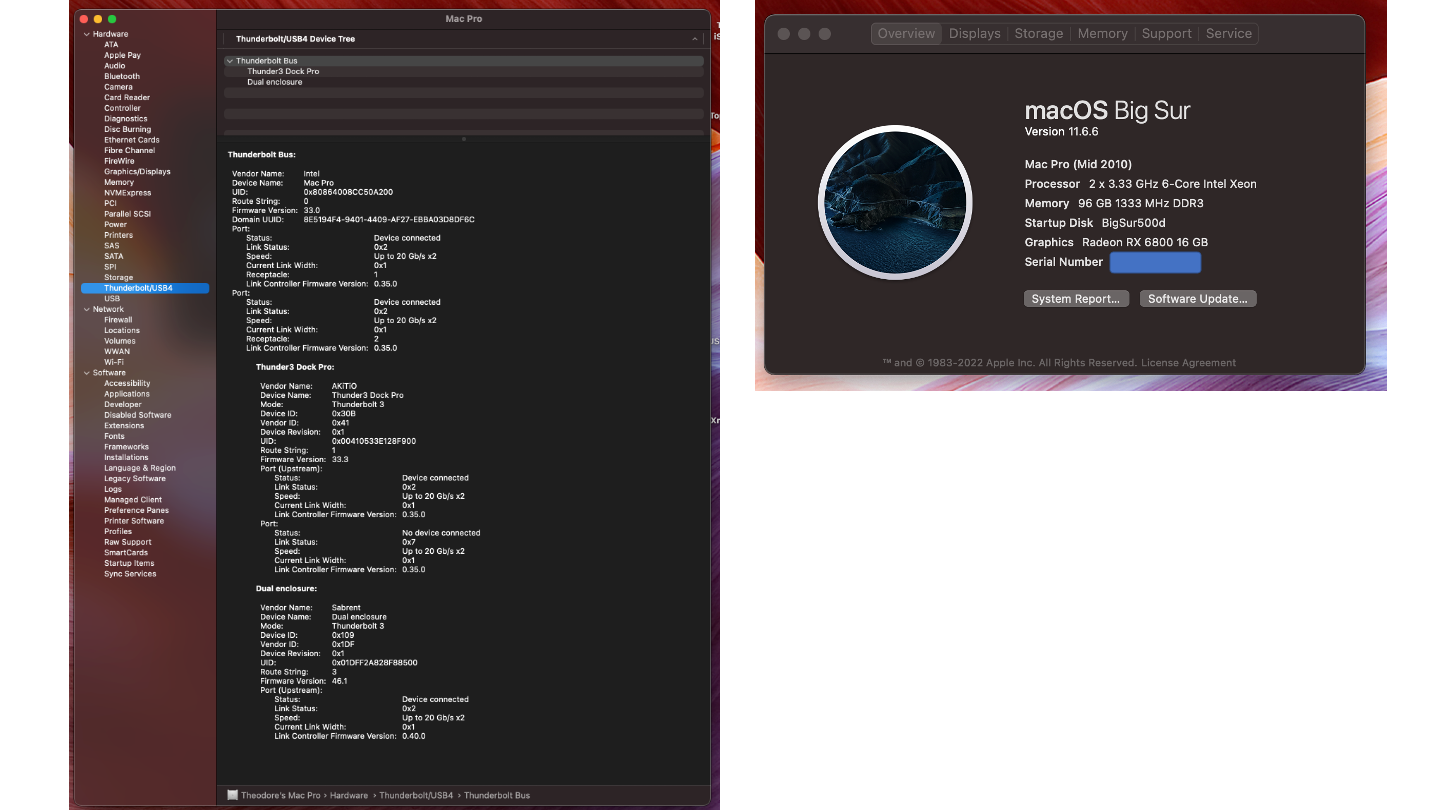
Task: Open the Displays tab
Action: pos(974,34)
